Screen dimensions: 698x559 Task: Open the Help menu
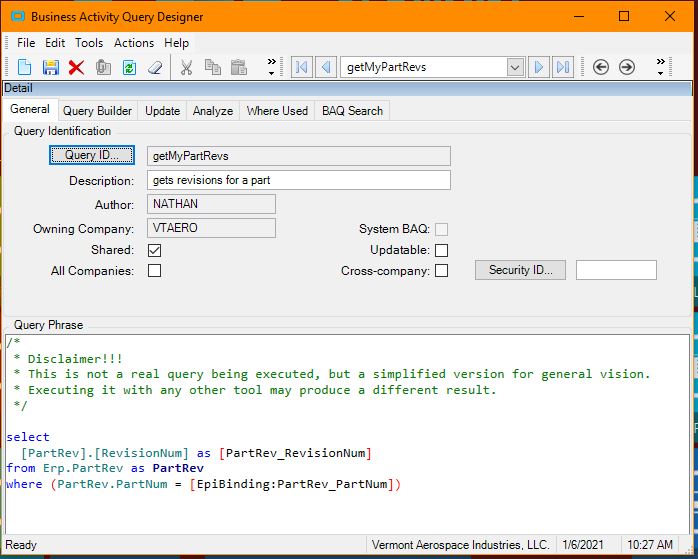coord(176,43)
